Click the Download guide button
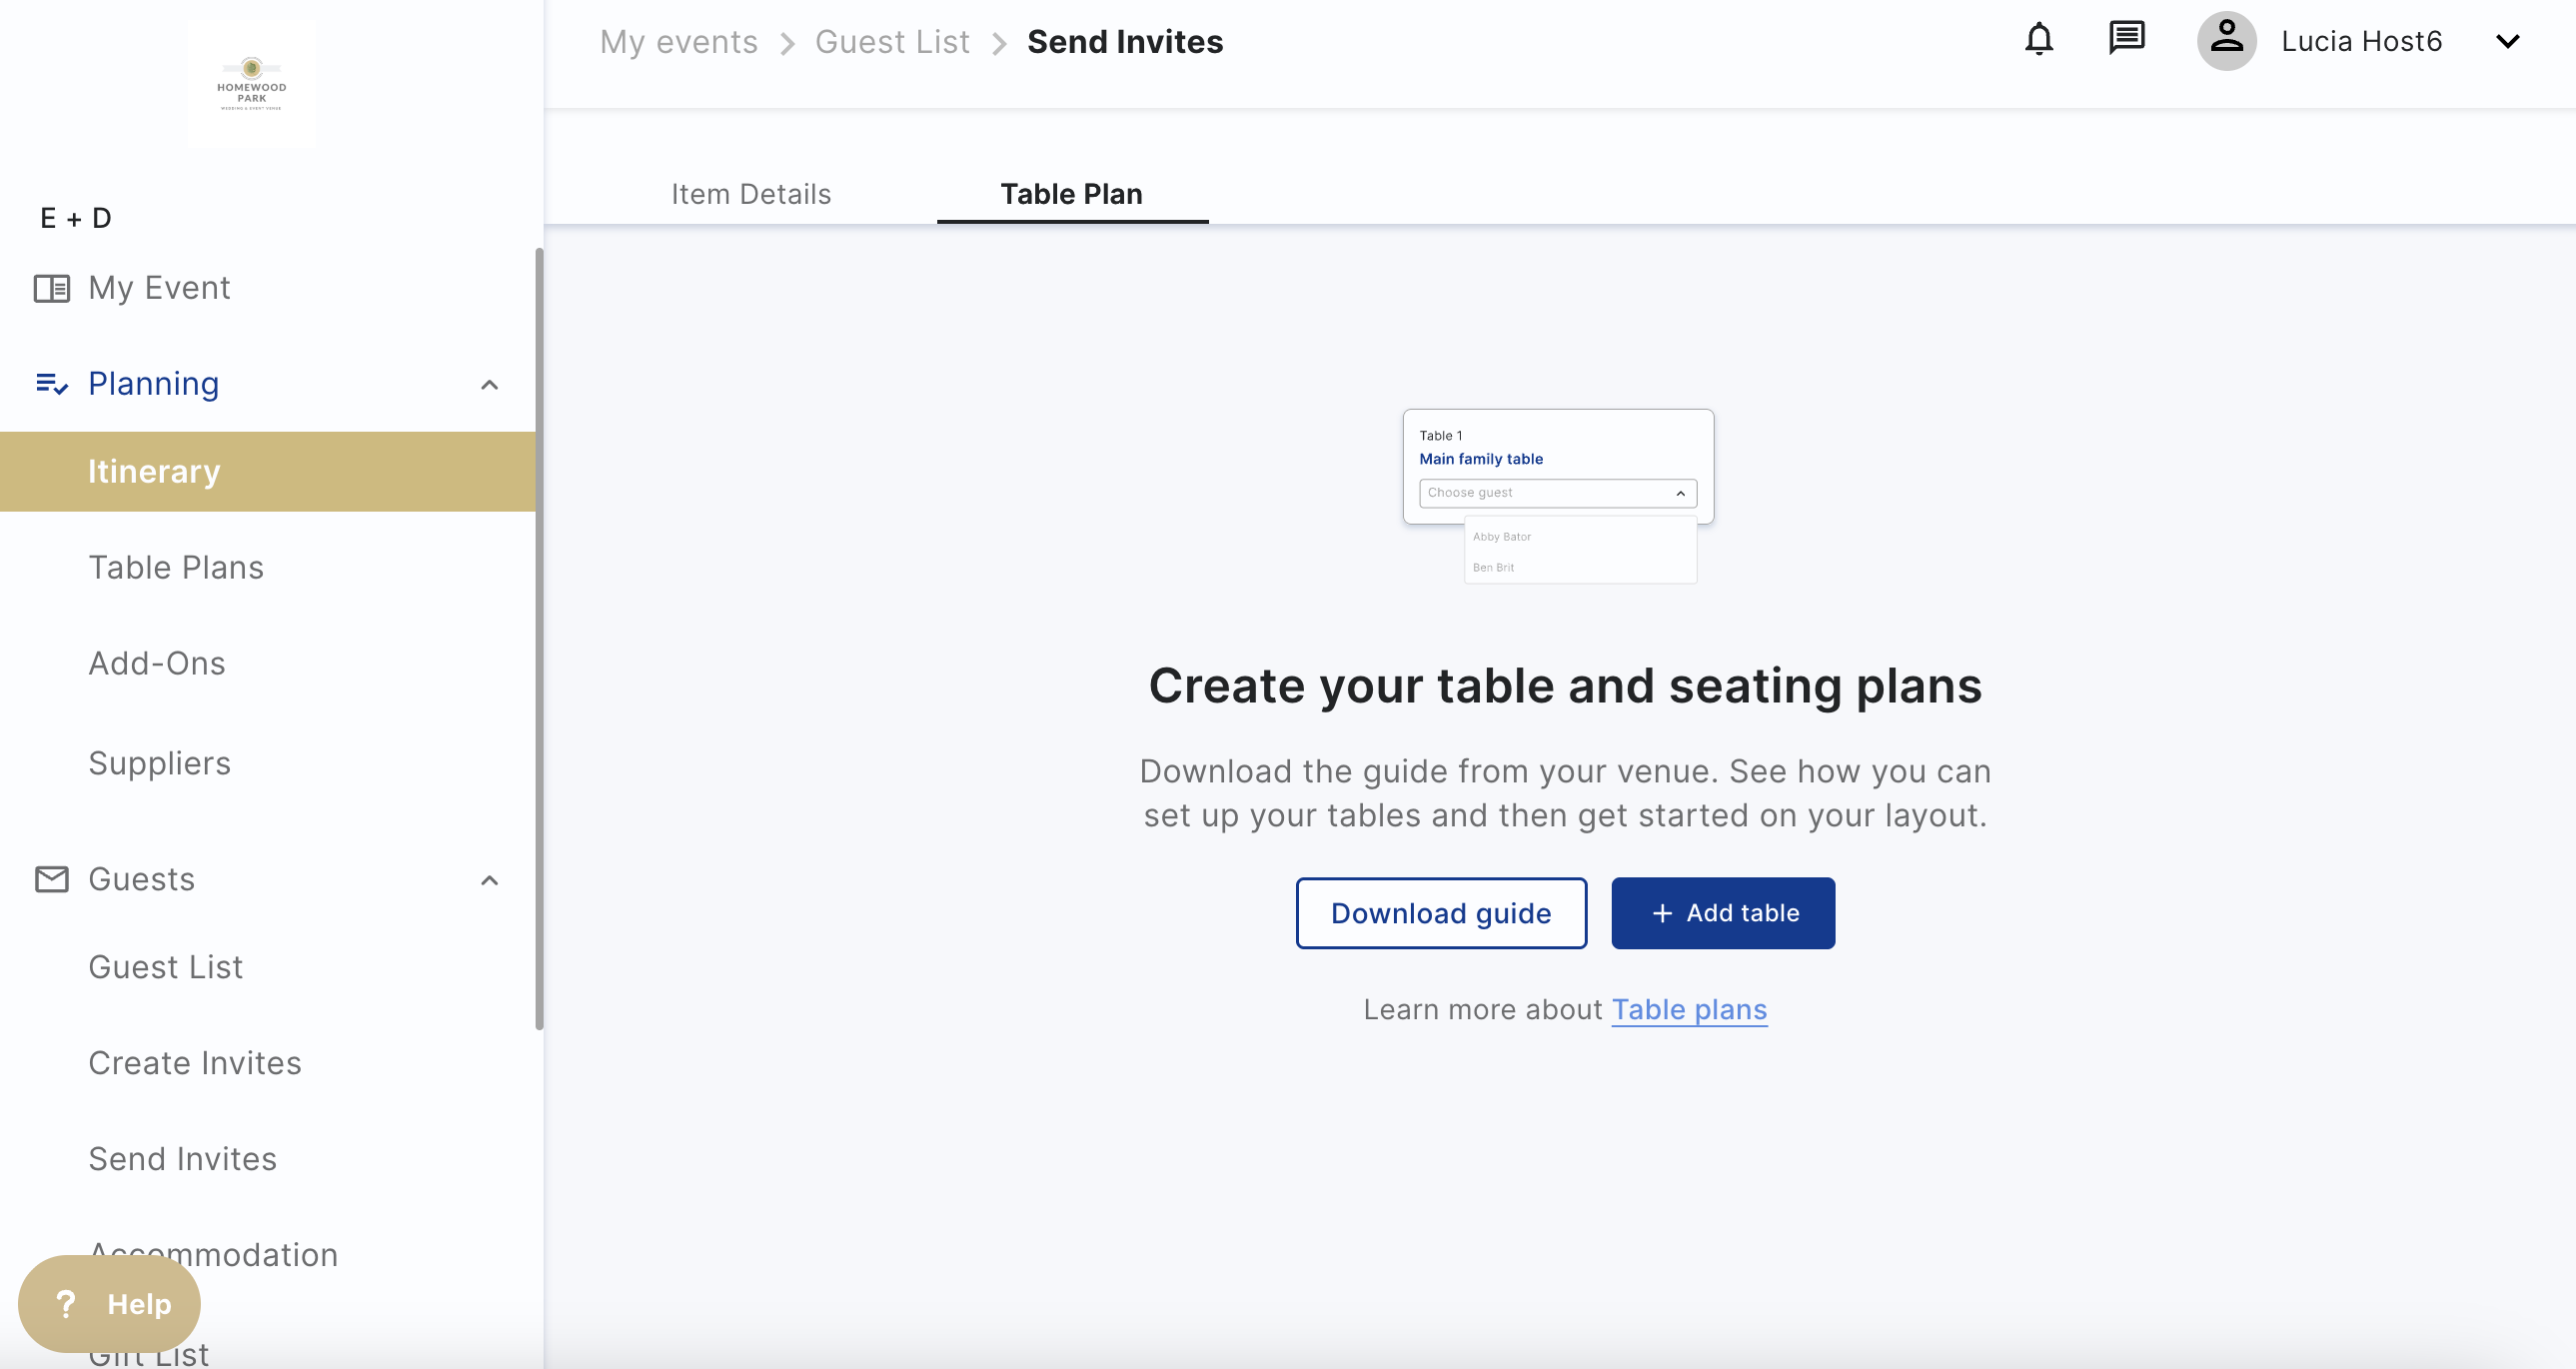This screenshot has width=2576, height=1369. point(1440,913)
